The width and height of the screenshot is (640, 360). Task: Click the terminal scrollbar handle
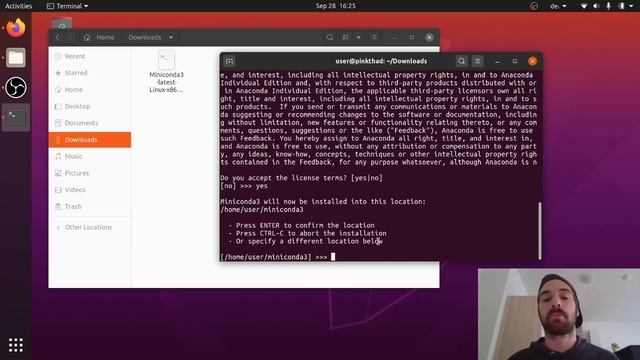click(540, 231)
